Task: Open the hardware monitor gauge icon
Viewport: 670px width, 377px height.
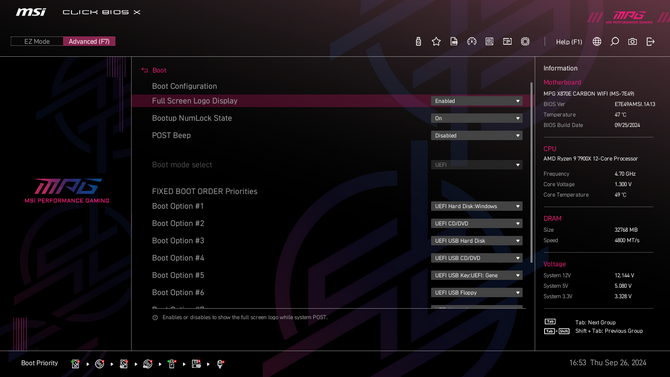Action: point(471,41)
